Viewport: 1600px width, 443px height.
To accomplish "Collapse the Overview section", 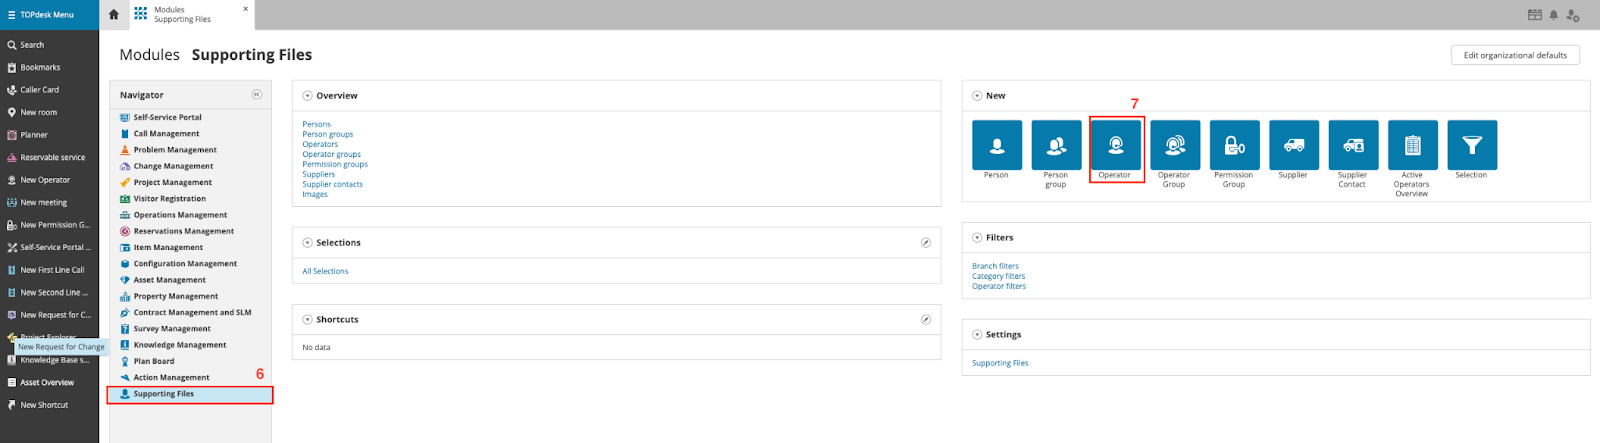I will (x=307, y=96).
